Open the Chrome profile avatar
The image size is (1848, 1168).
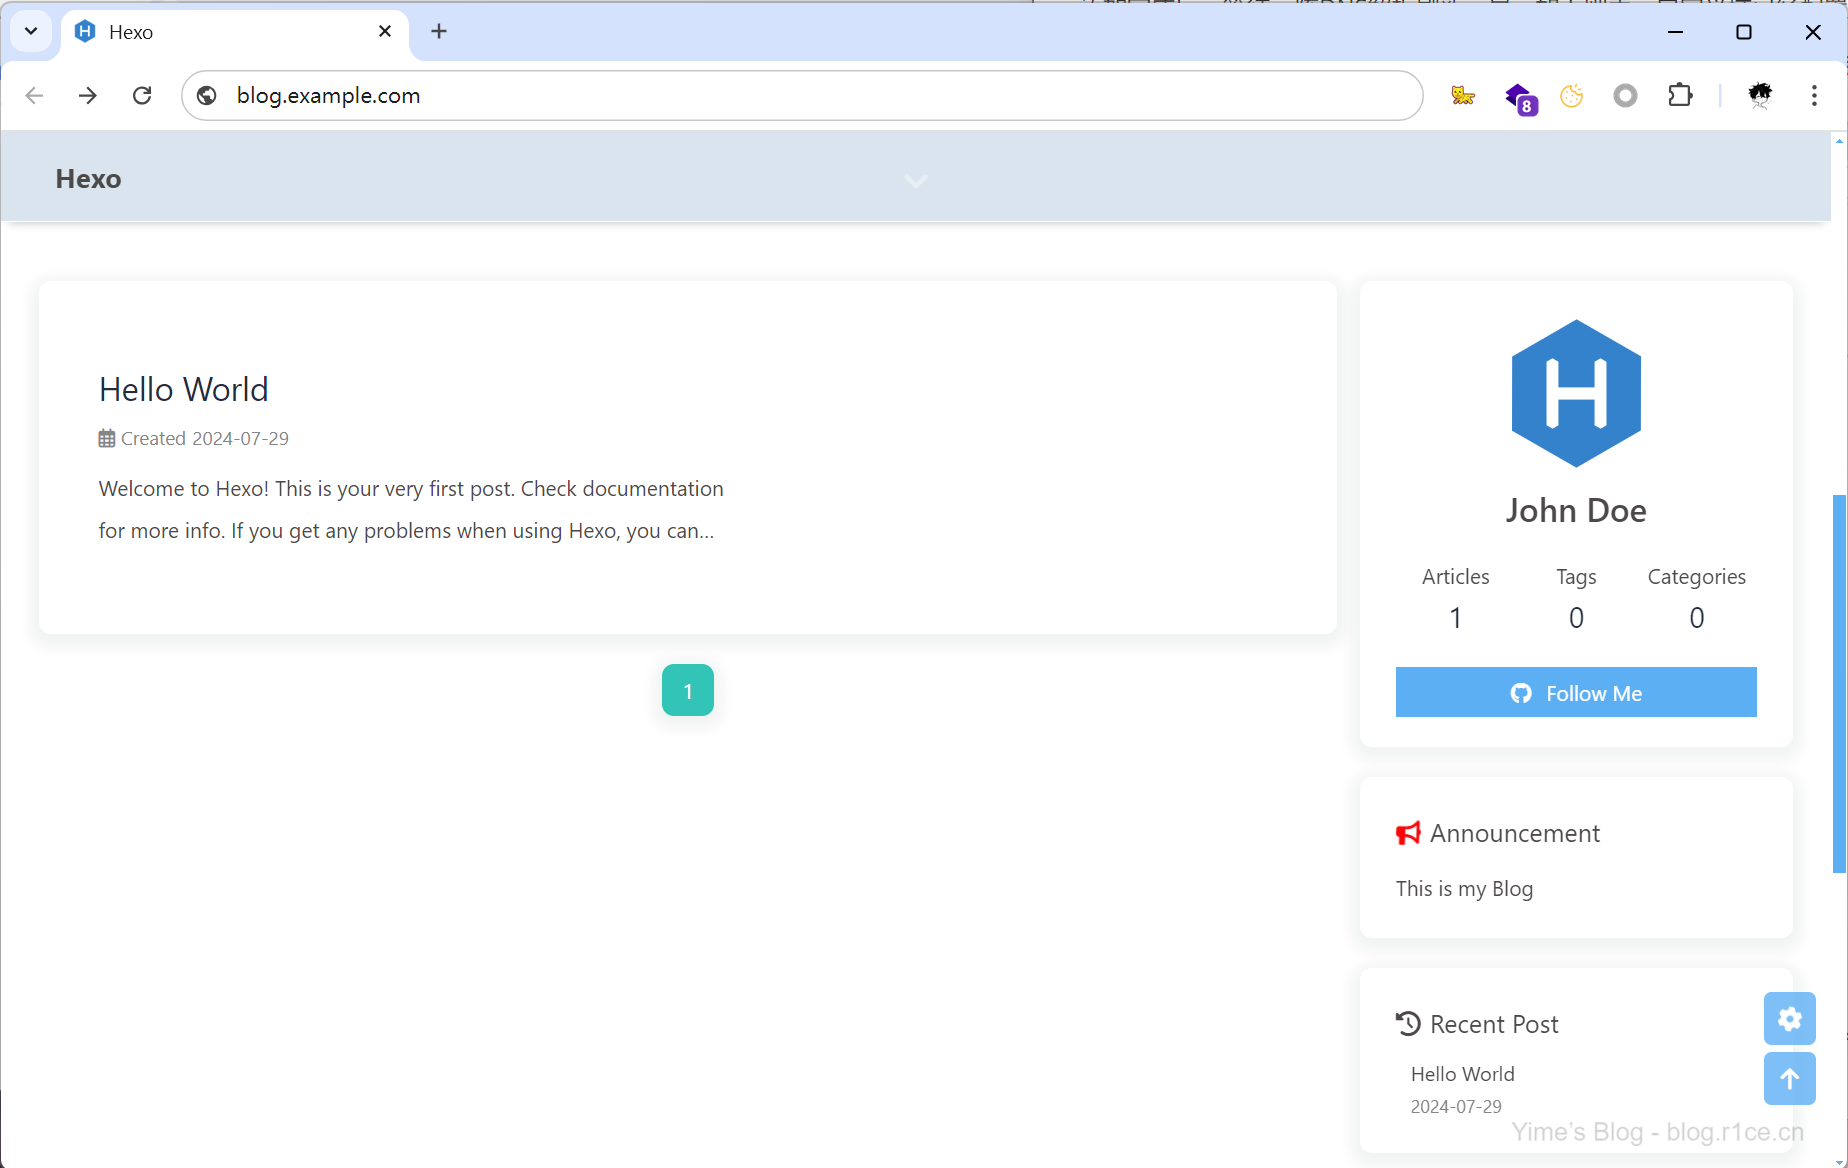point(1760,95)
